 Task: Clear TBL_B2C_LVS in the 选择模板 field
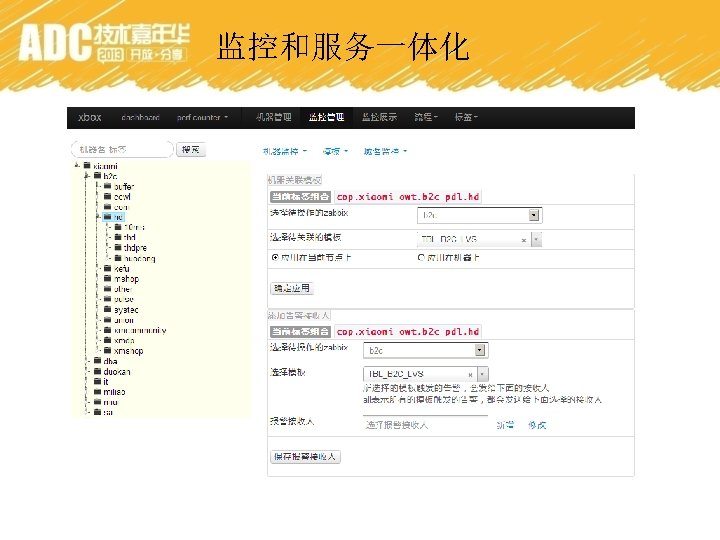coord(470,375)
